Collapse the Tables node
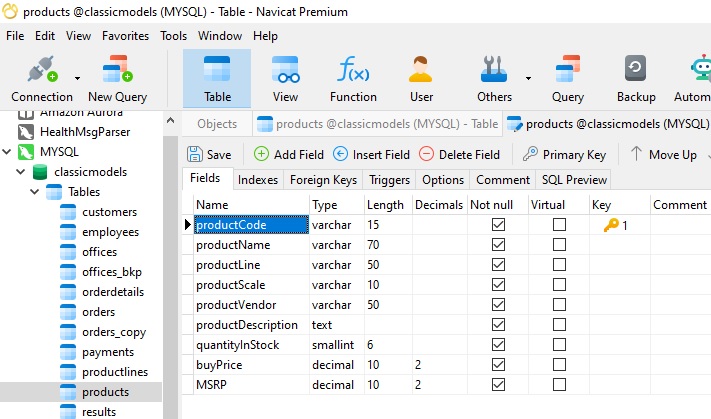711x419 pixels. (34, 192)
